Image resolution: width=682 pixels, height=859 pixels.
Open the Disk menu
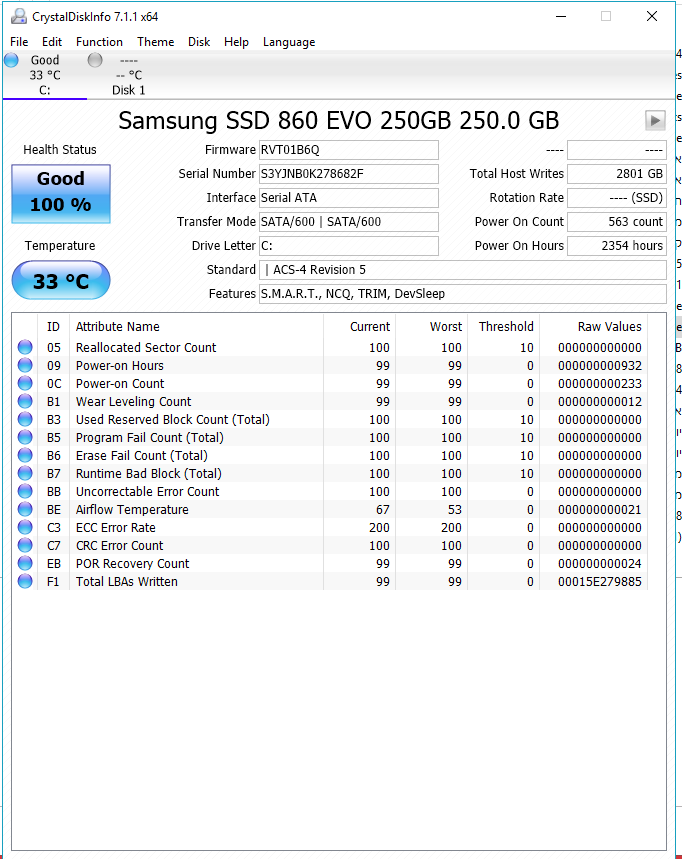click(x=199, y=42)
